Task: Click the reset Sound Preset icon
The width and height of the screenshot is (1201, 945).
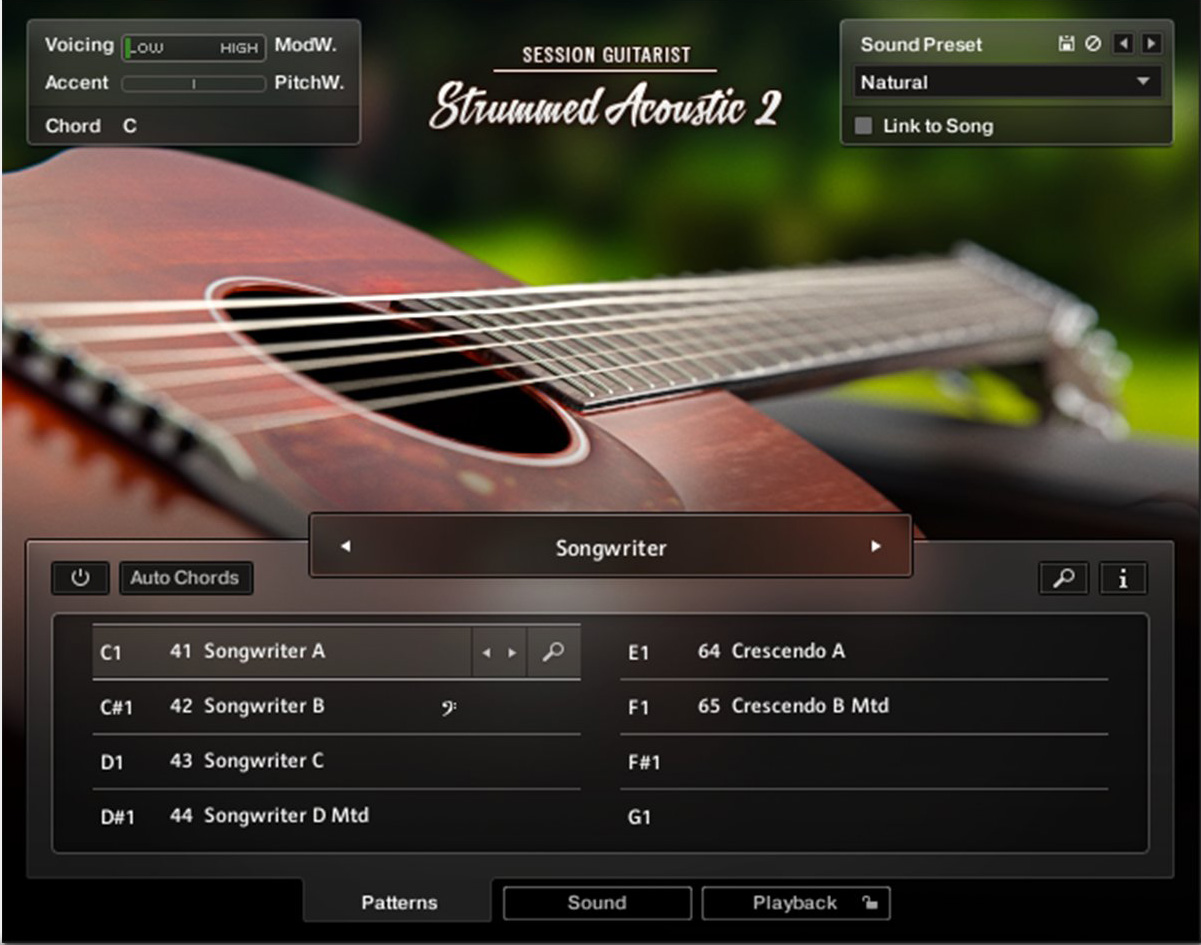Action: tap(1092, 43)
